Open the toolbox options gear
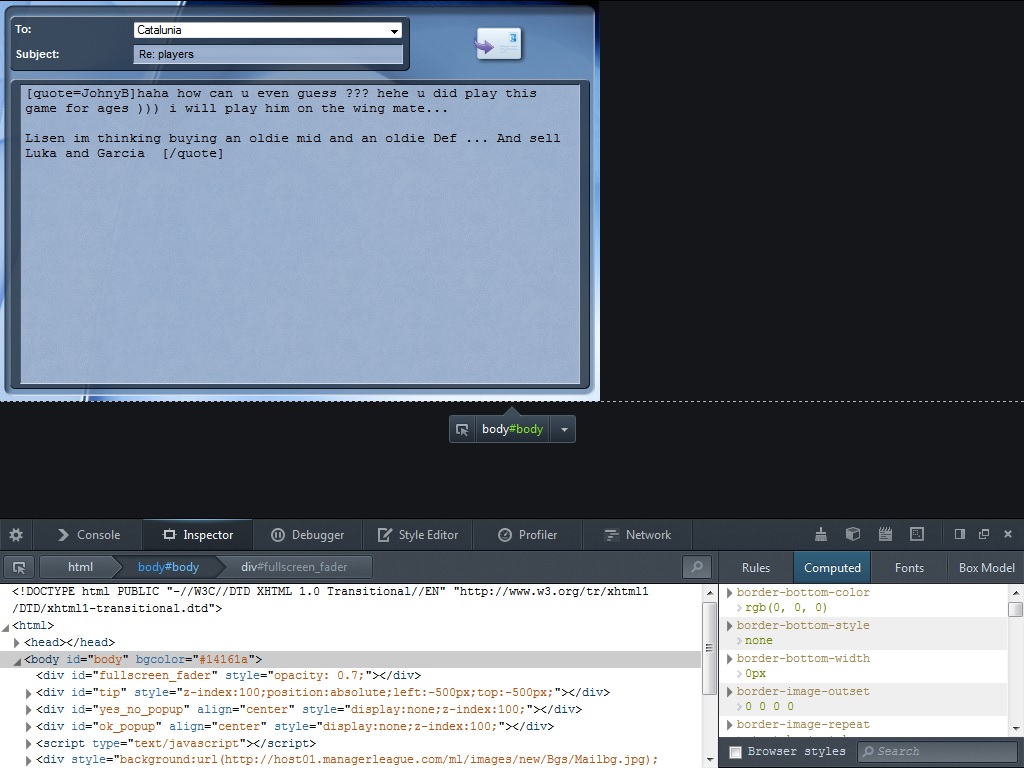Screen dimensions: 1024x768 click(16, 535)
